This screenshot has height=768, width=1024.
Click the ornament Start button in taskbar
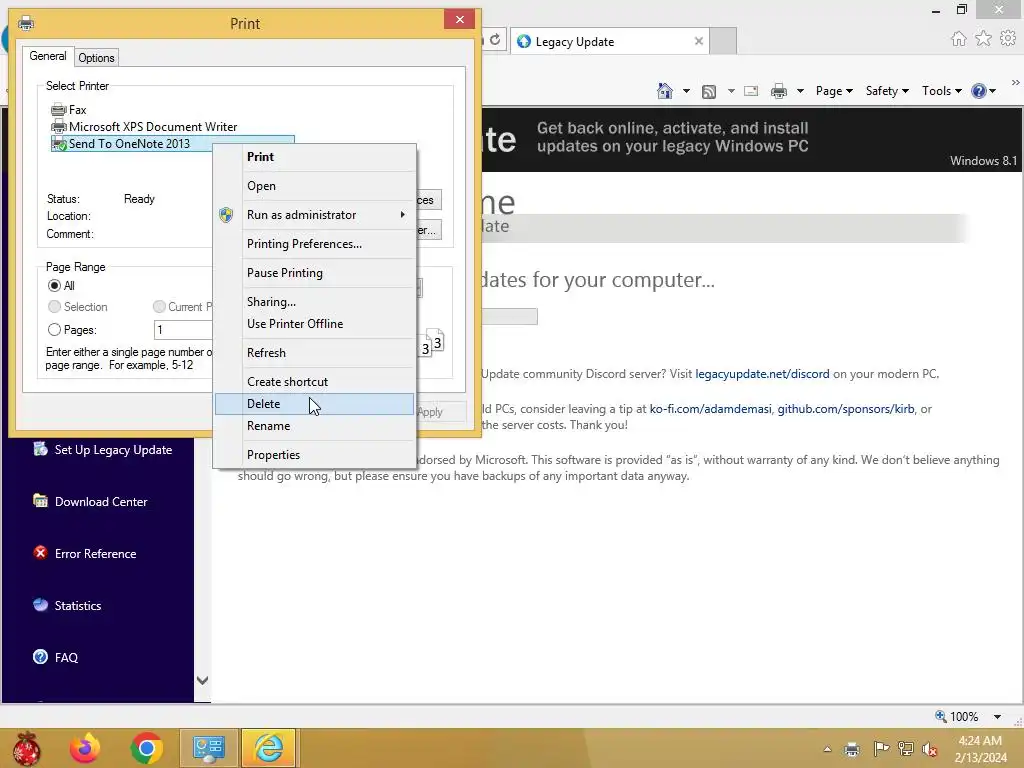(27, 748)
